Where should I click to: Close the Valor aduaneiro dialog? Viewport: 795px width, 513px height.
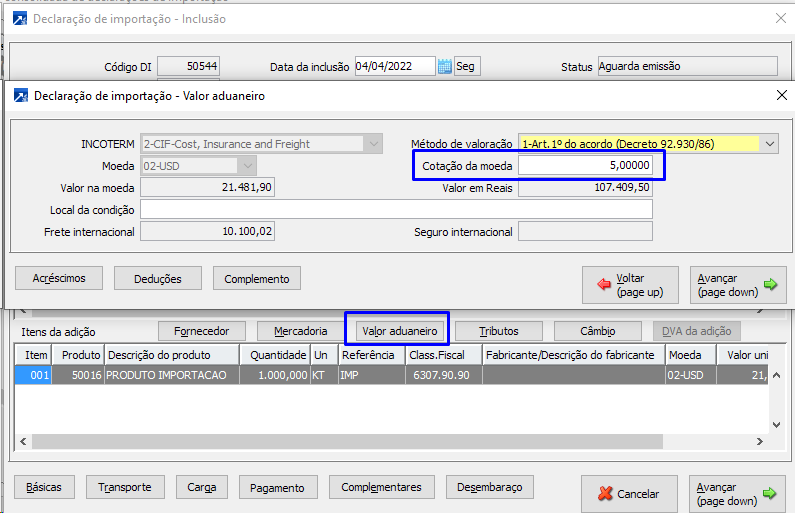pos(782,95)
